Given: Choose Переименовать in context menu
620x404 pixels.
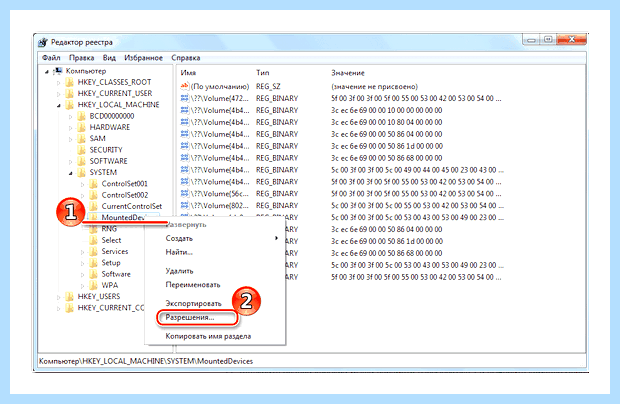Looking at the screenshot, I should click(x=193, y=285).
